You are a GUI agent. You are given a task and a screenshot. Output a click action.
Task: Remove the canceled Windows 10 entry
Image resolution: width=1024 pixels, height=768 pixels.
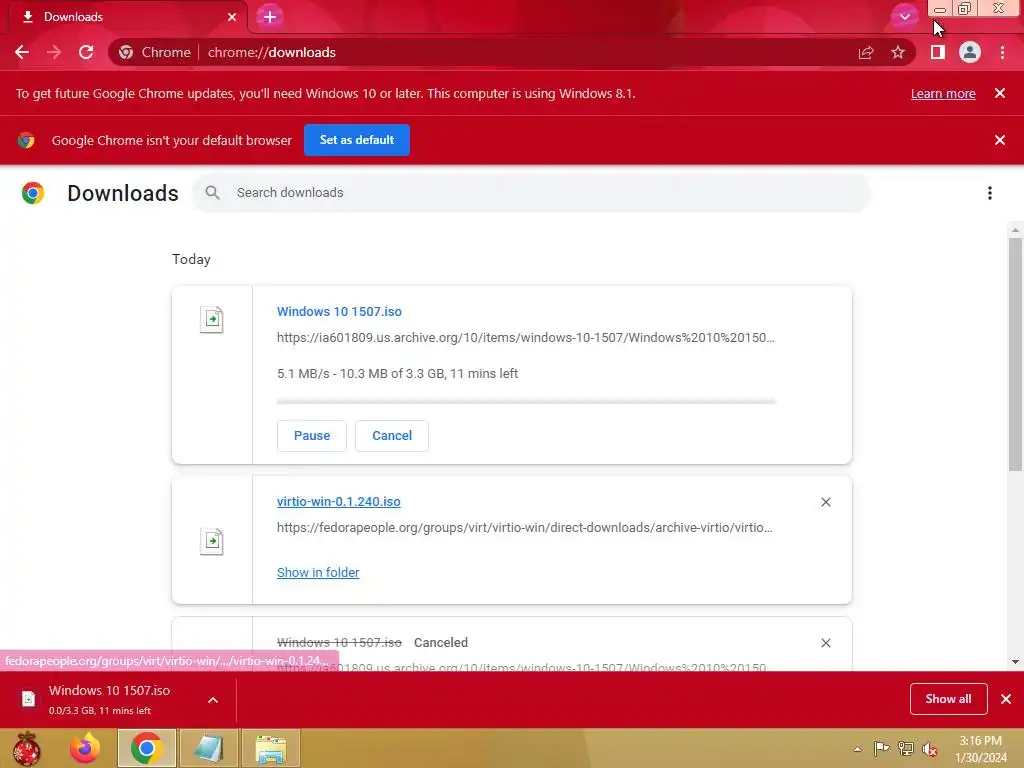pos(825,643)
